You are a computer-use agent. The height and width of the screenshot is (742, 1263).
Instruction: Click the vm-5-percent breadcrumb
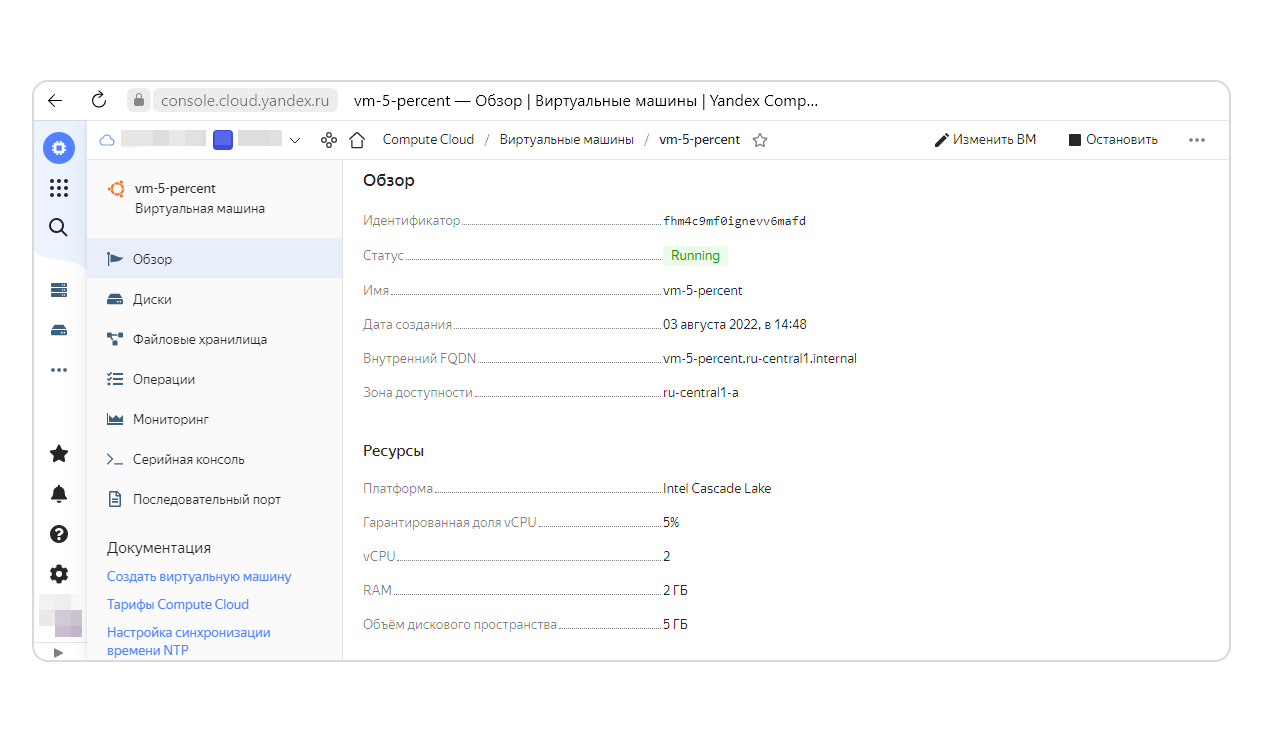pyautogui.click(x=700, y=140)
